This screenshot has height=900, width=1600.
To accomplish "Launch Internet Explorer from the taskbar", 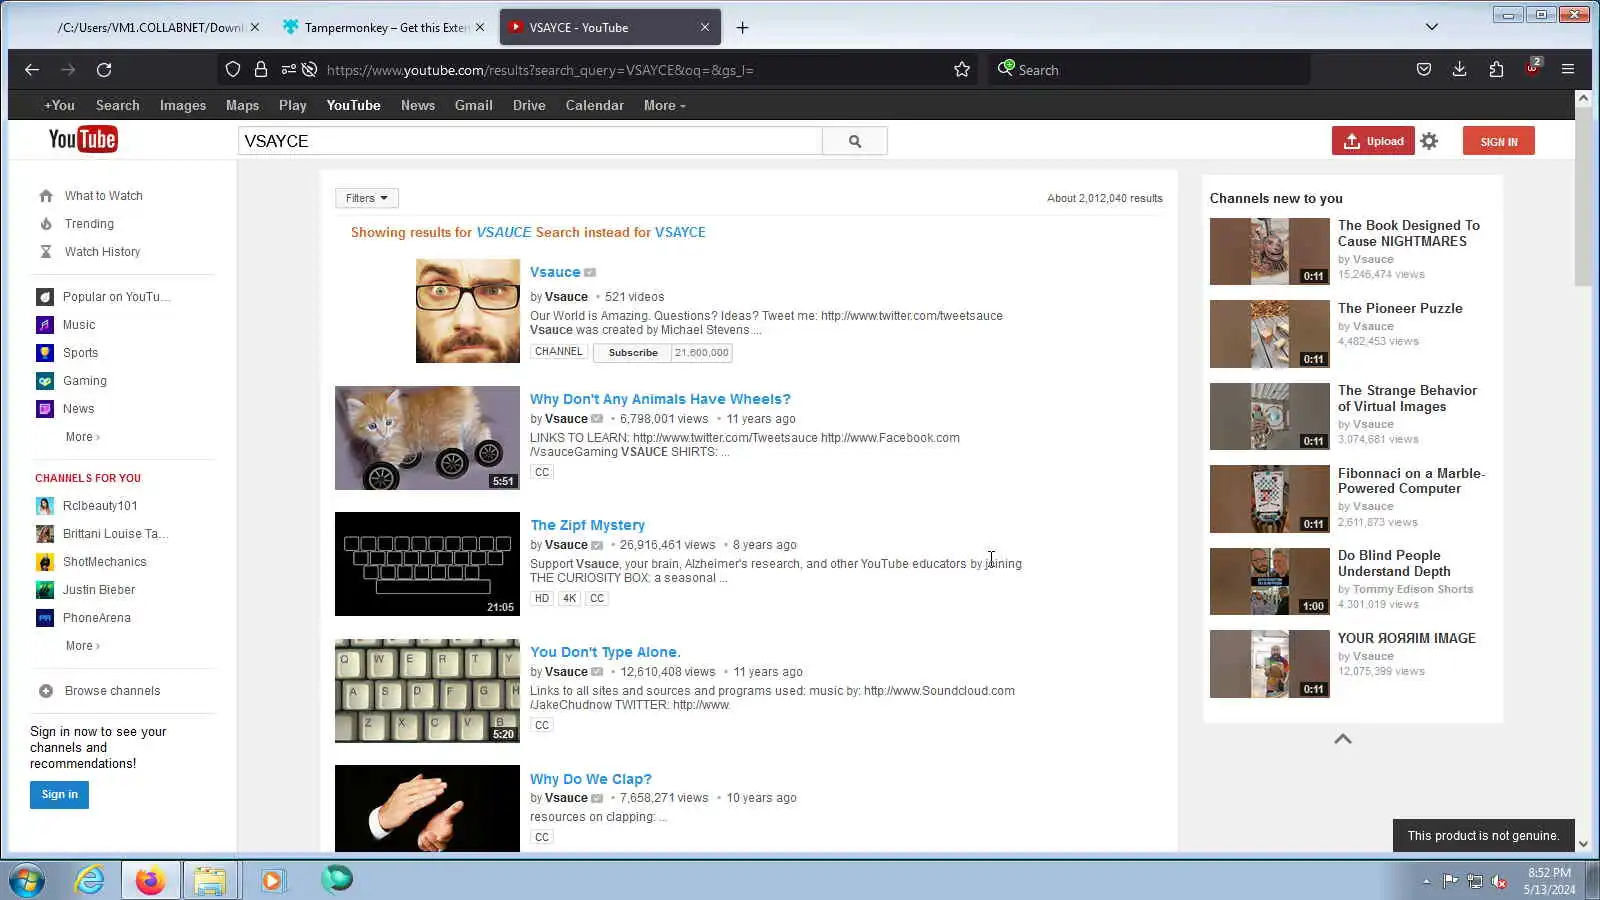I will pyautogui.click(x=90, y=880).
